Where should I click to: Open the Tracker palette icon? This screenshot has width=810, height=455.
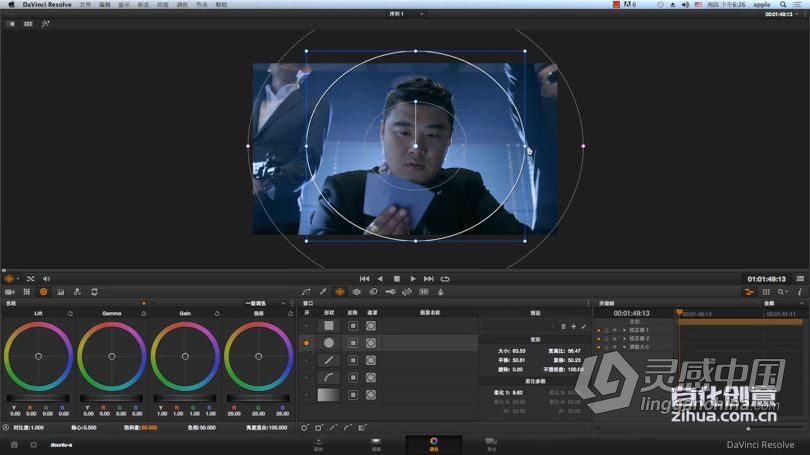coord(356,292)
